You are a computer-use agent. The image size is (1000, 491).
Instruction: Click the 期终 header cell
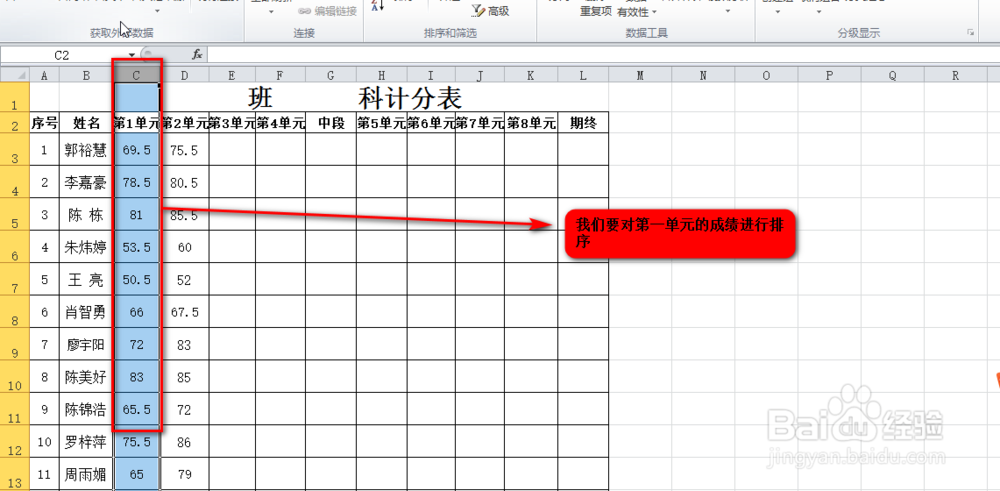pyautogui.click(x=583, y=122)
